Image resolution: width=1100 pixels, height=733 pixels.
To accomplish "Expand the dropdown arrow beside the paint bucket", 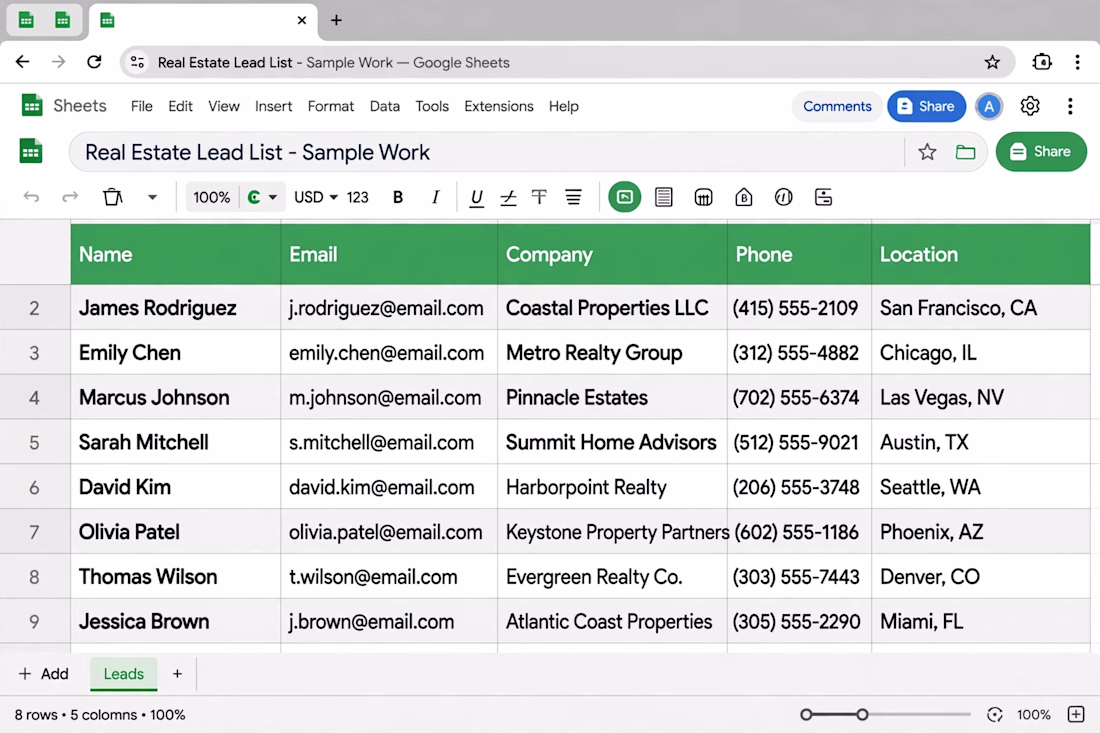I will coord(152,197).
